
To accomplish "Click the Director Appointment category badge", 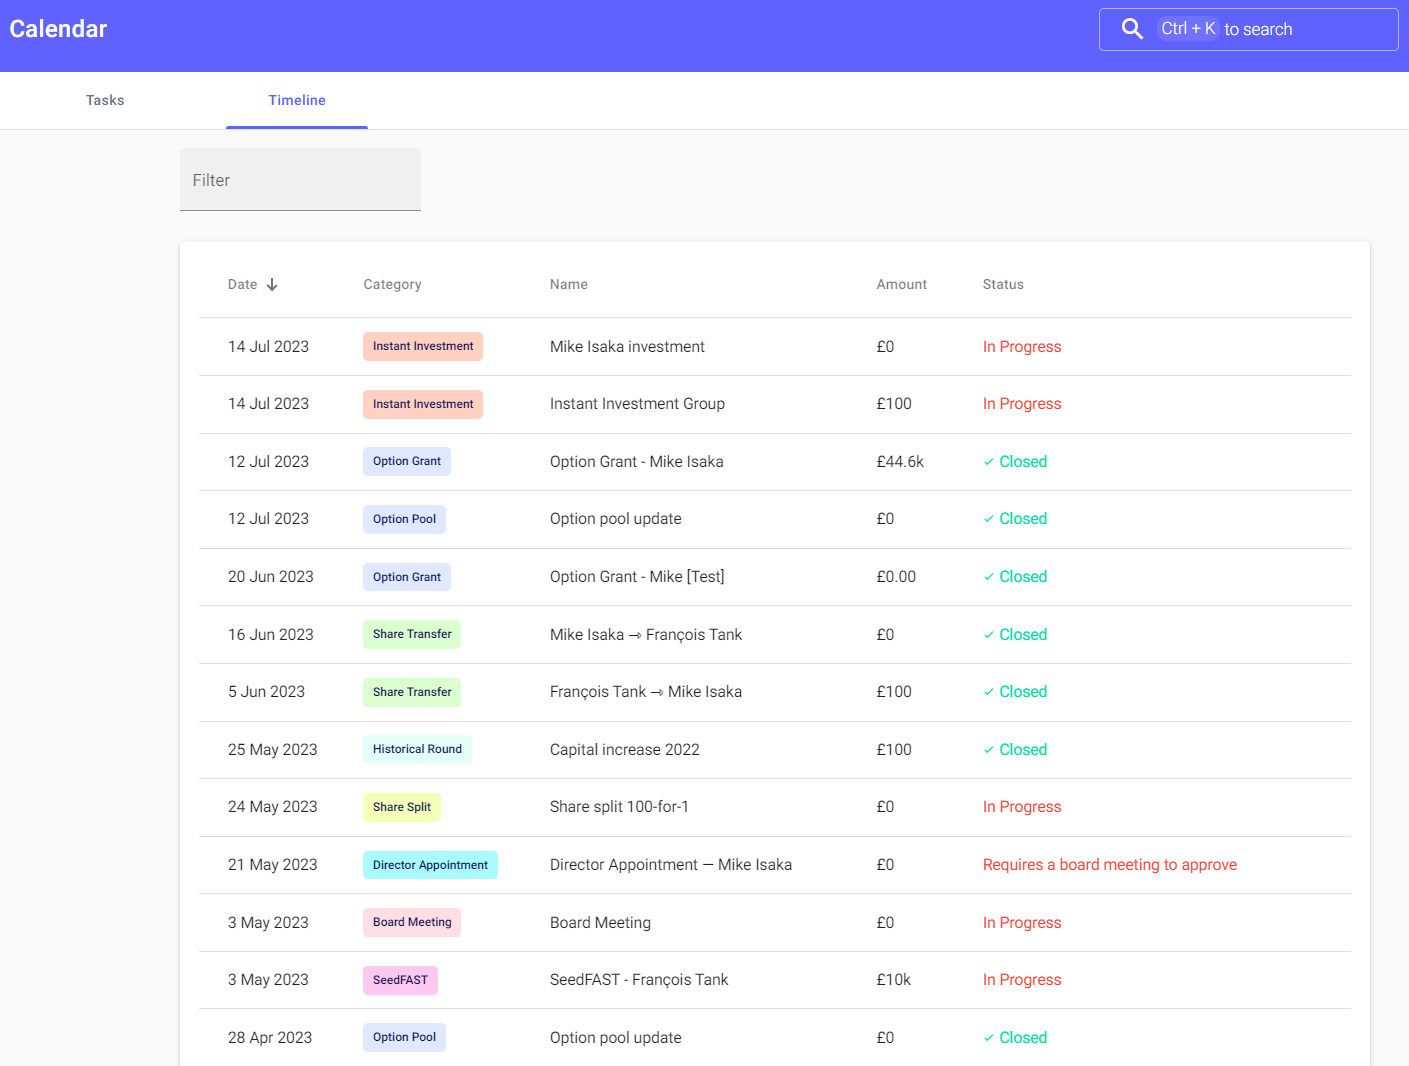I will click(430, 865).
